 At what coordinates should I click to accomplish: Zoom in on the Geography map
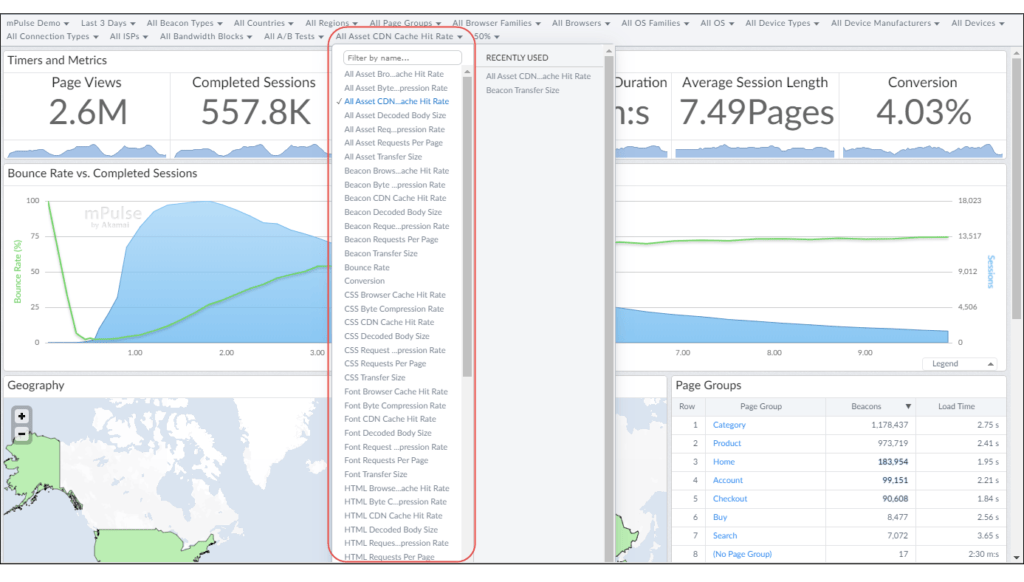22,416
